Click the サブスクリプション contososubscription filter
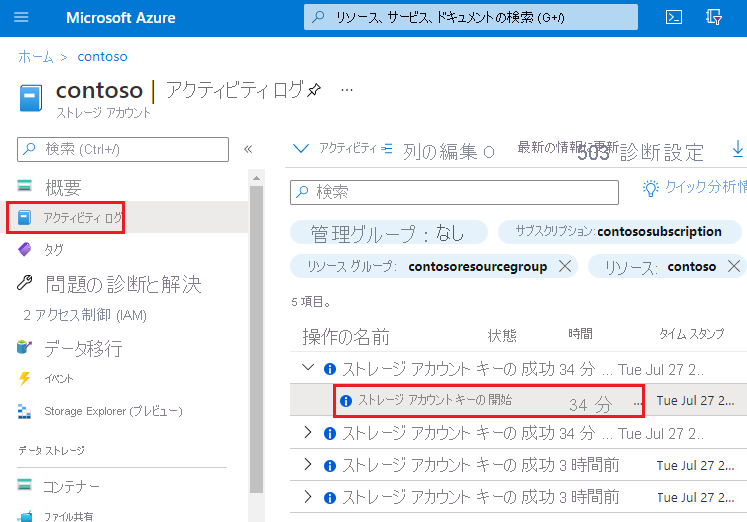The image size is (747, 522). (x=619, y=232)
